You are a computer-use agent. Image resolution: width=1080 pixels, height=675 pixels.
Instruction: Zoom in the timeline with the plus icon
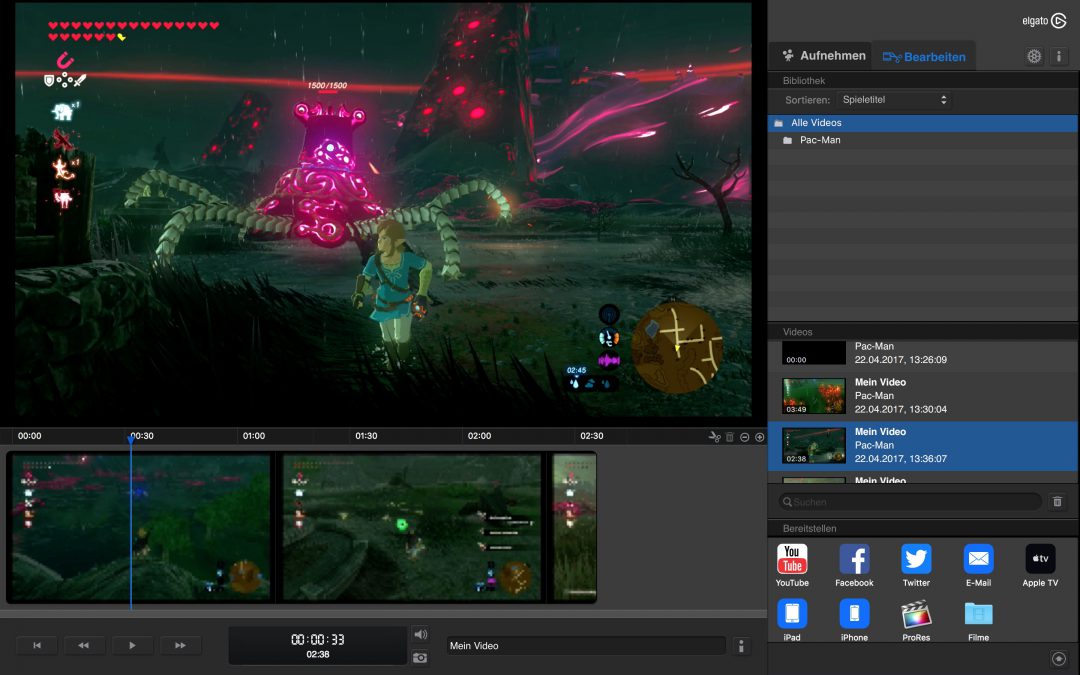[760, 437]
